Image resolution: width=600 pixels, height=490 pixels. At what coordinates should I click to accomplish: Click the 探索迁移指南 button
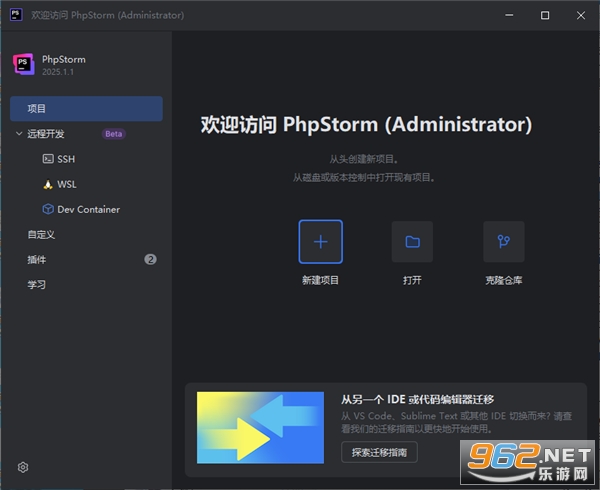379,452
